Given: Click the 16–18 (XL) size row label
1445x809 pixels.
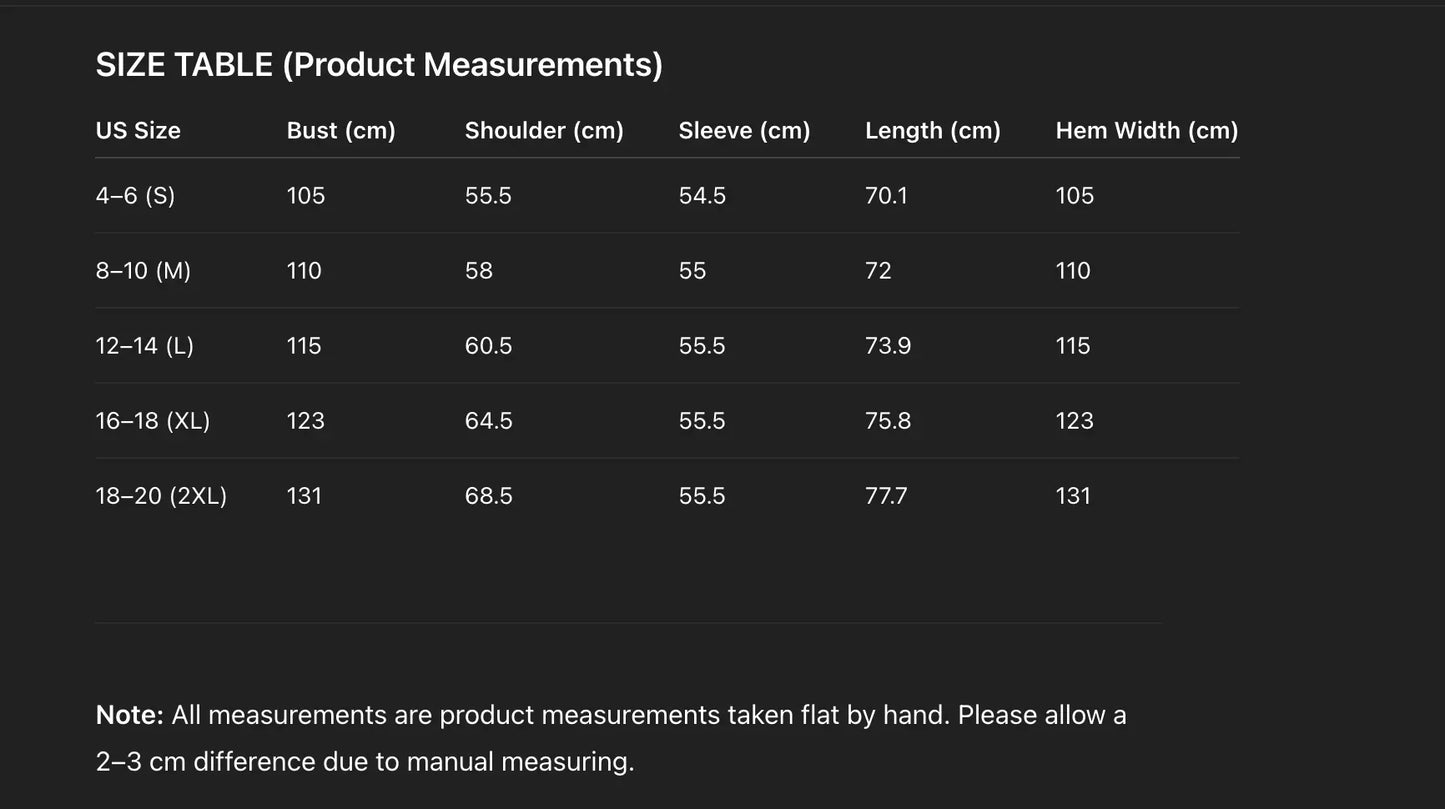Looking at the screenshot, I should click(153, 421).
